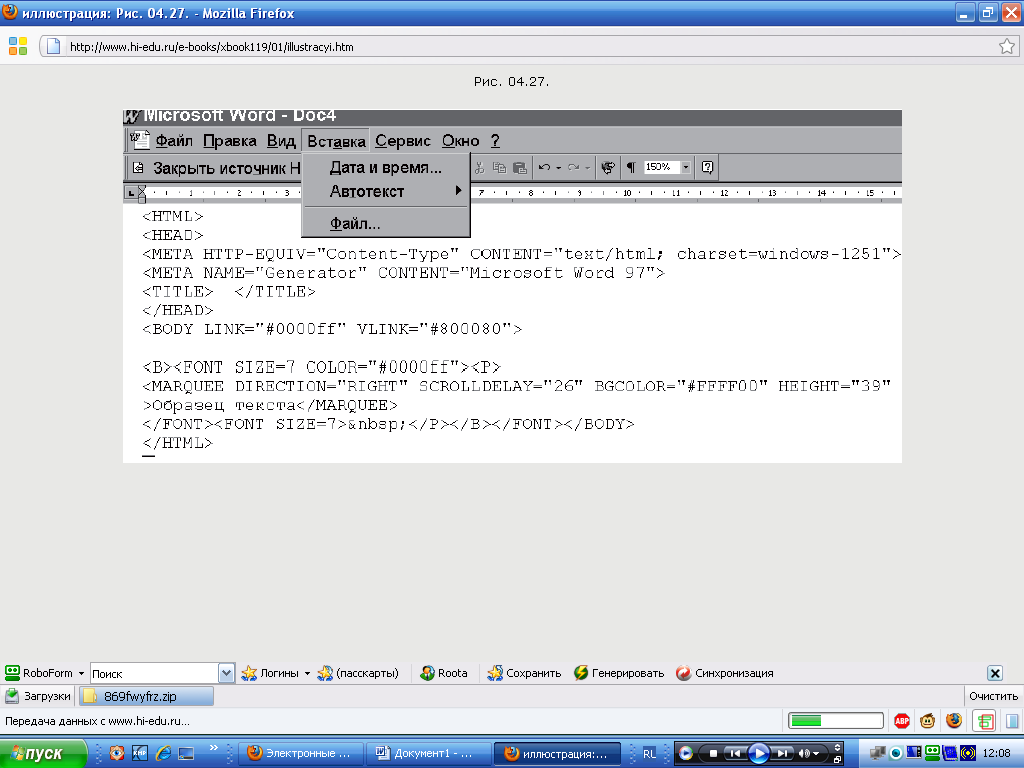Click the RoboForm toolbar button

[39, 673]
